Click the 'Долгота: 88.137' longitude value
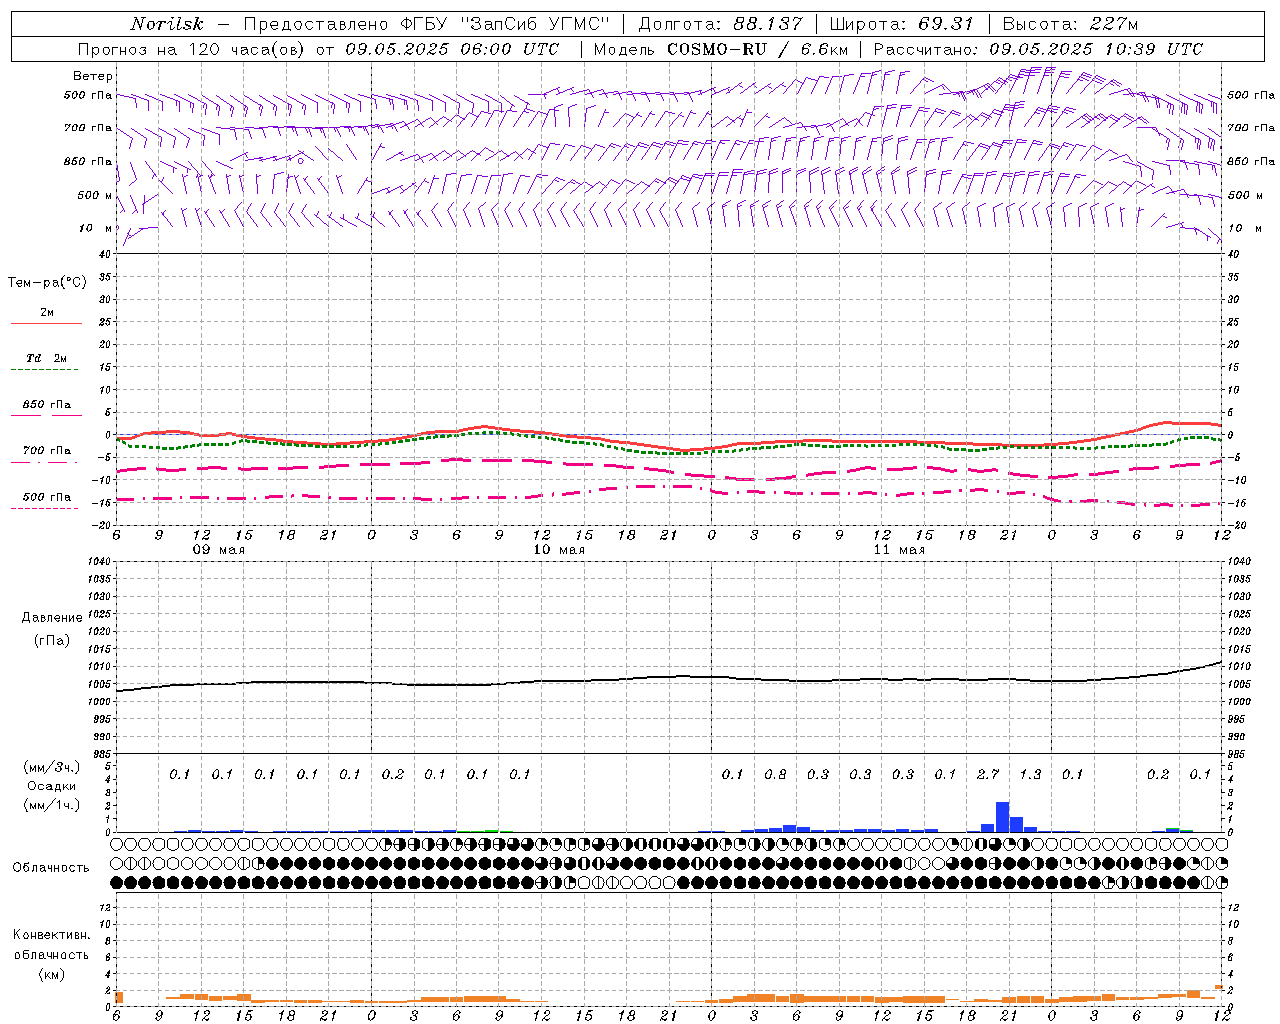1280x1024 pixels. click(x=720, y=24)
